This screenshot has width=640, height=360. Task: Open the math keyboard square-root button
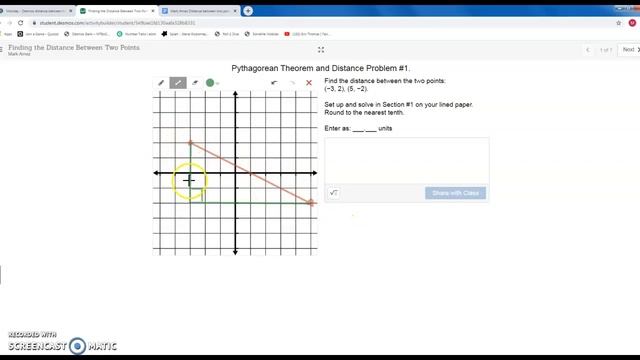333,193
